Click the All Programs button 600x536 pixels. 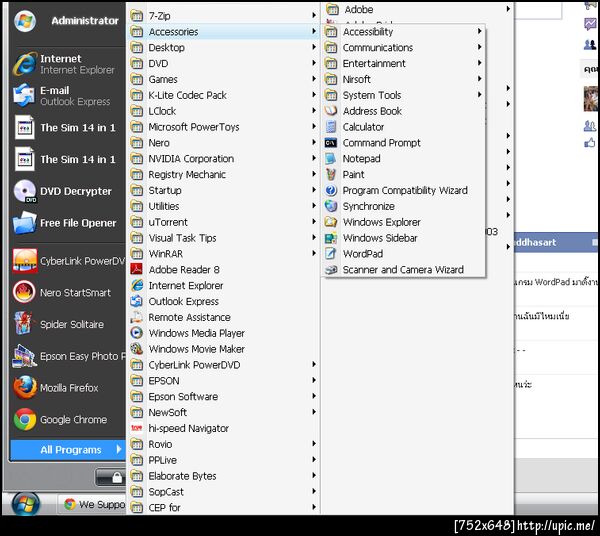(67, 450)
